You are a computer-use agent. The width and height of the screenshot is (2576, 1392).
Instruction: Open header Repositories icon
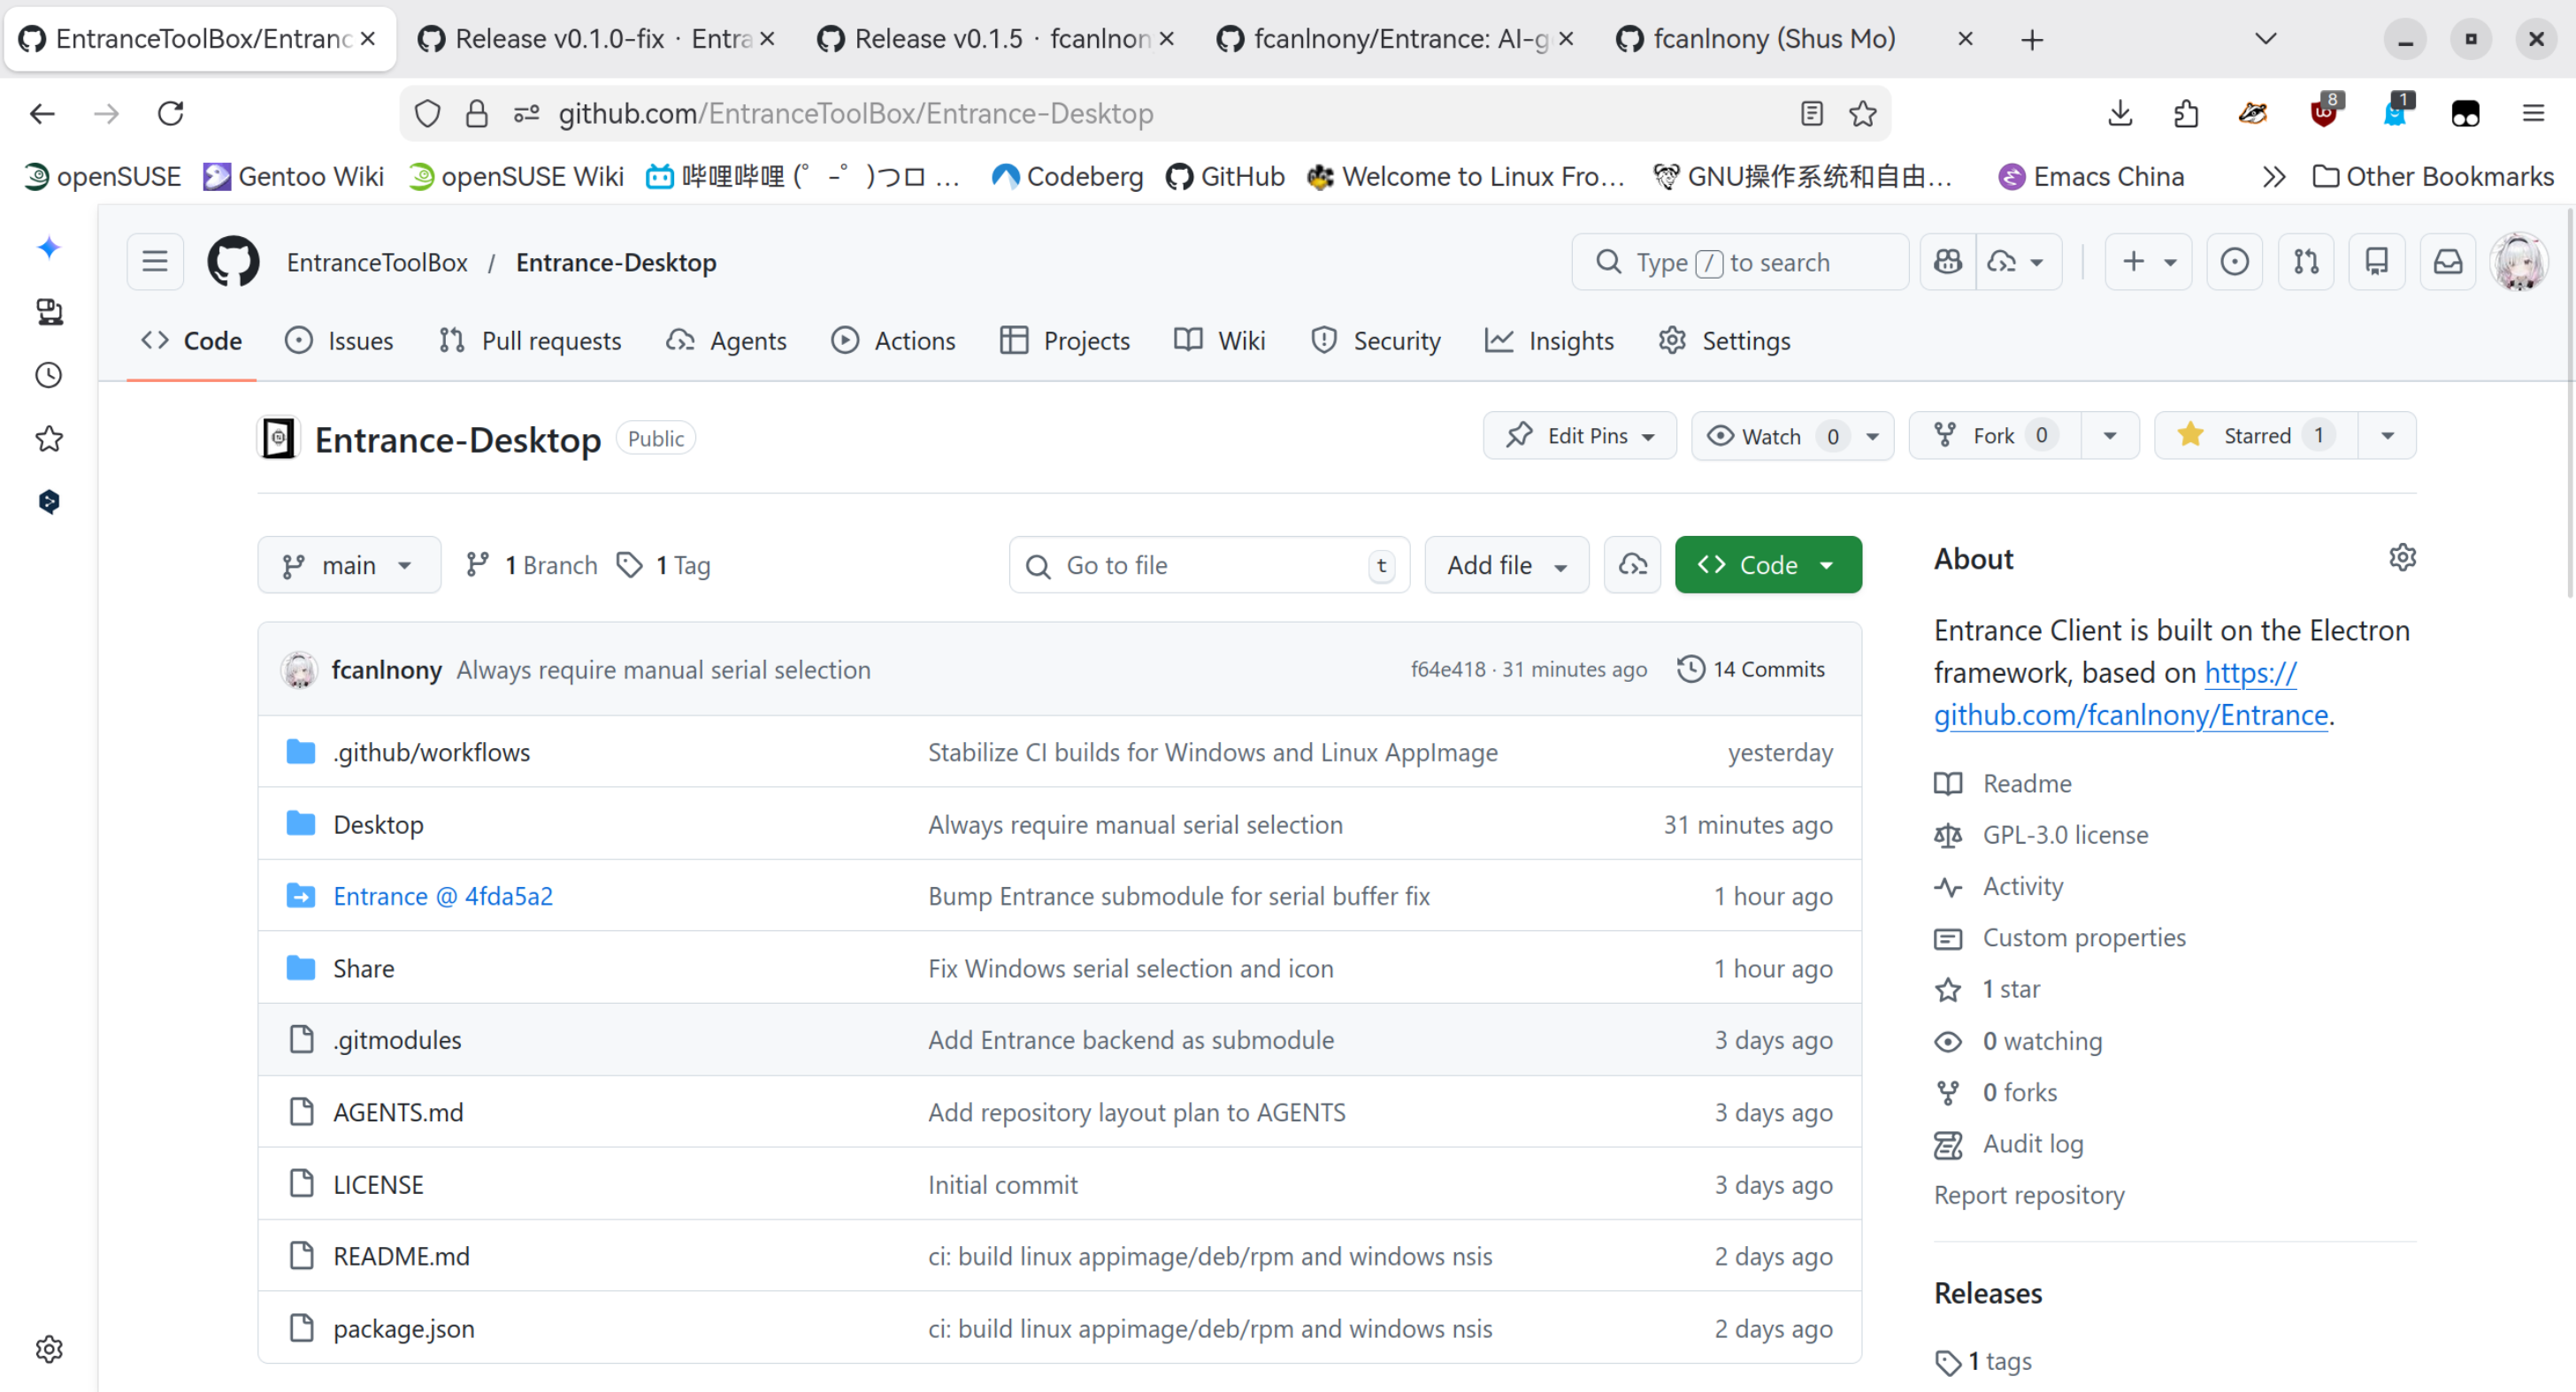2377,262
